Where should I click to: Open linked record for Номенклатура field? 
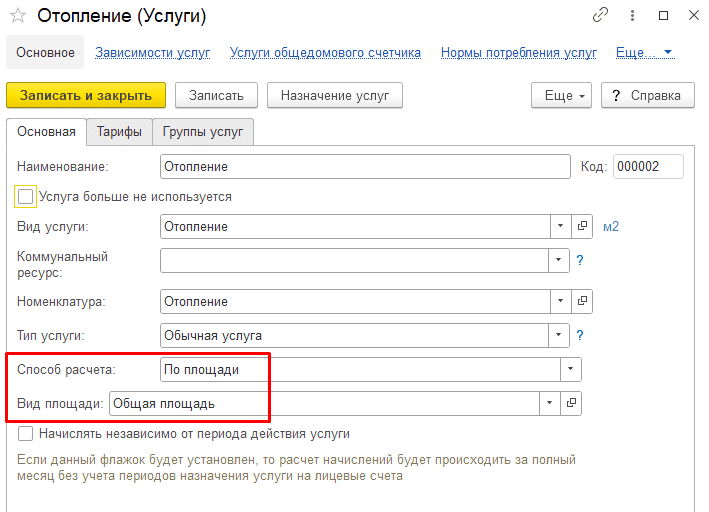[582, 301]
